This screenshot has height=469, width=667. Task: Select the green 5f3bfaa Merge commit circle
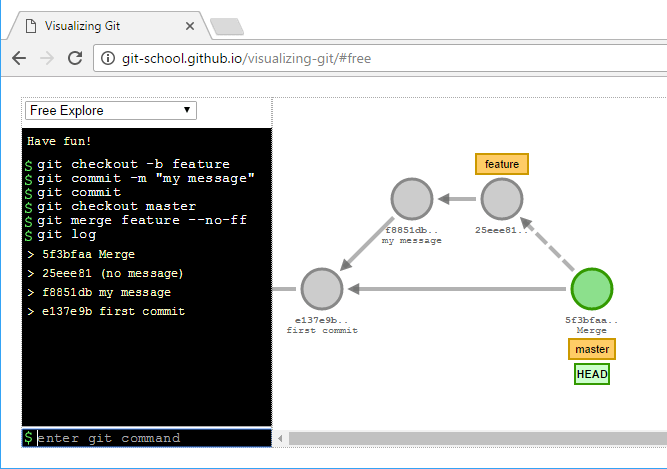point(592,289)
